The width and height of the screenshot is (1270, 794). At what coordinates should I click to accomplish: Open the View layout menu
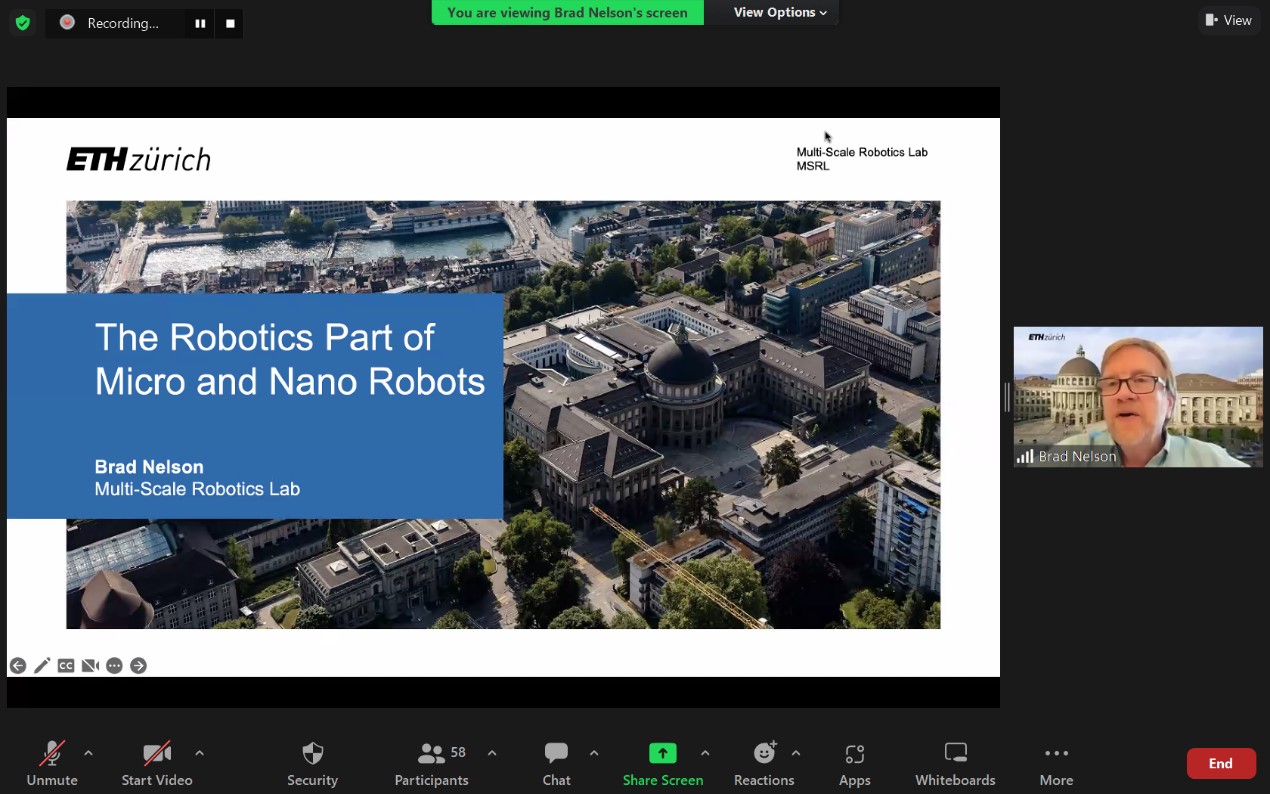[1228, 20]
